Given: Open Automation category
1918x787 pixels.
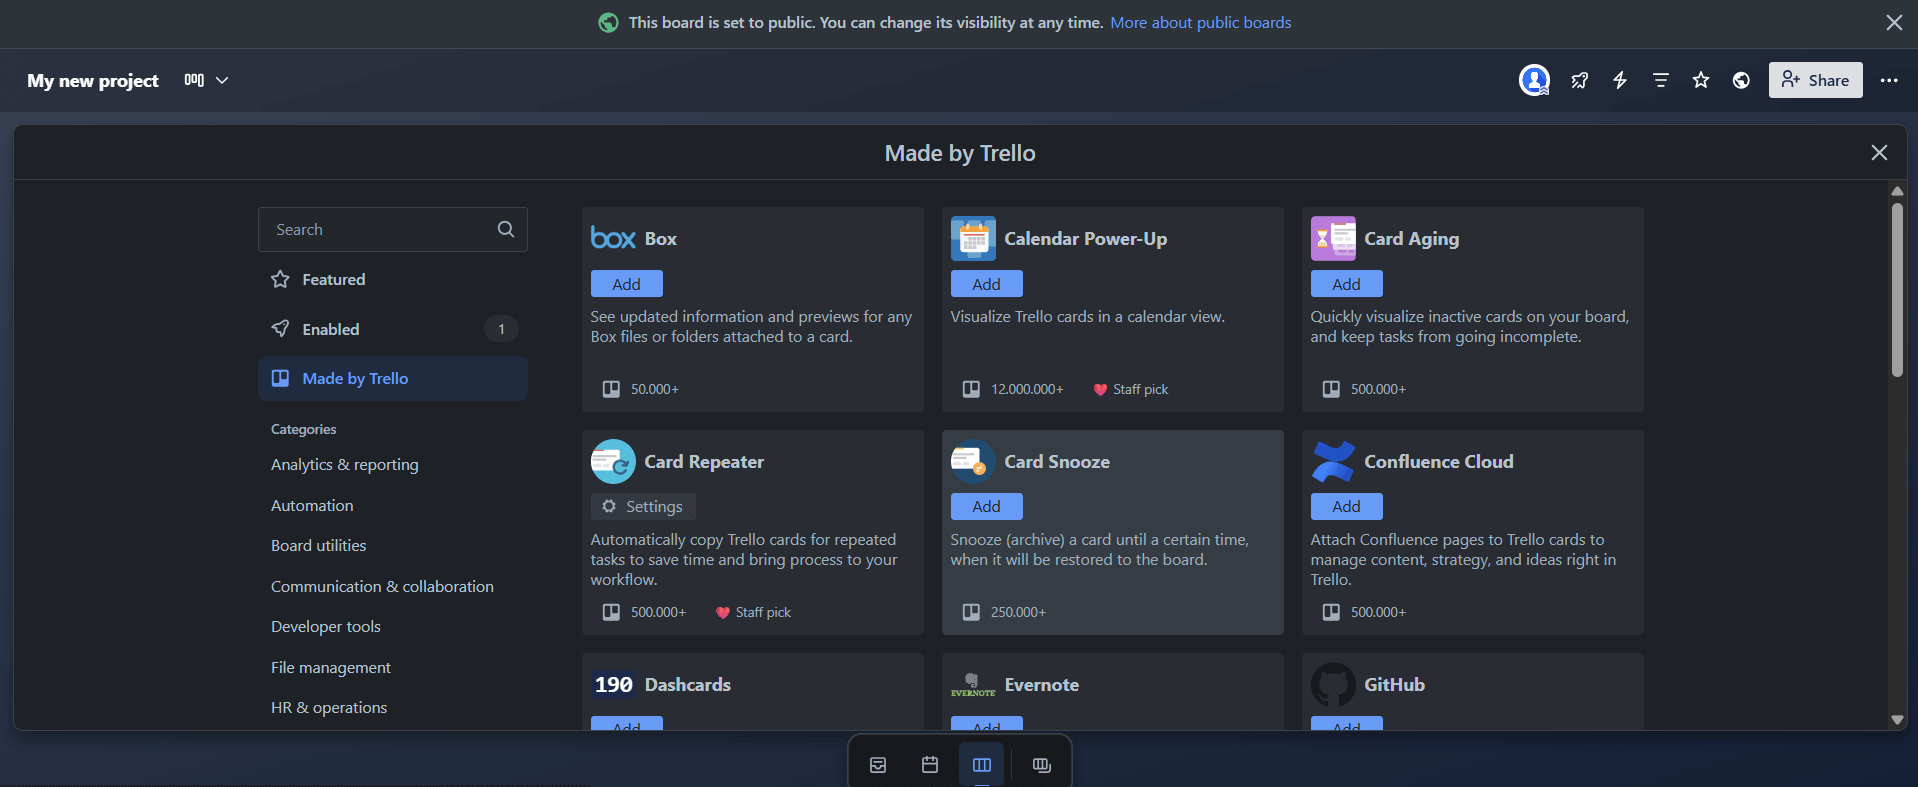Looking at the screenshot, I should (312, 505).
